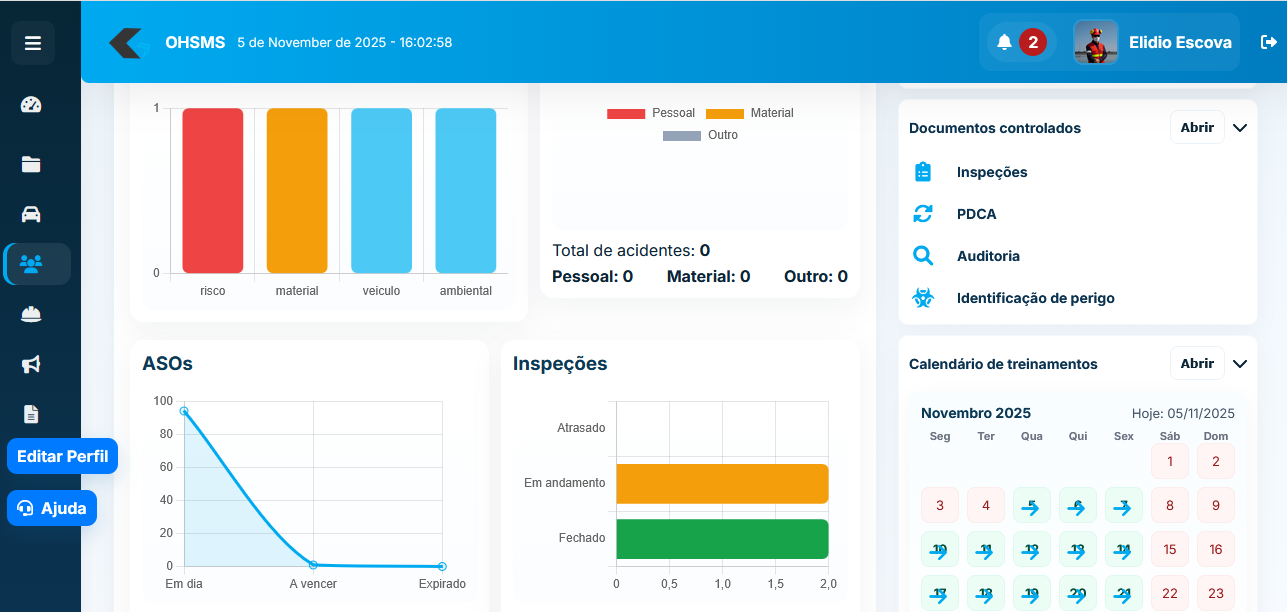1287x612 pixels.
Task: Open the document file sidebar icon
Action: point(31,414)
